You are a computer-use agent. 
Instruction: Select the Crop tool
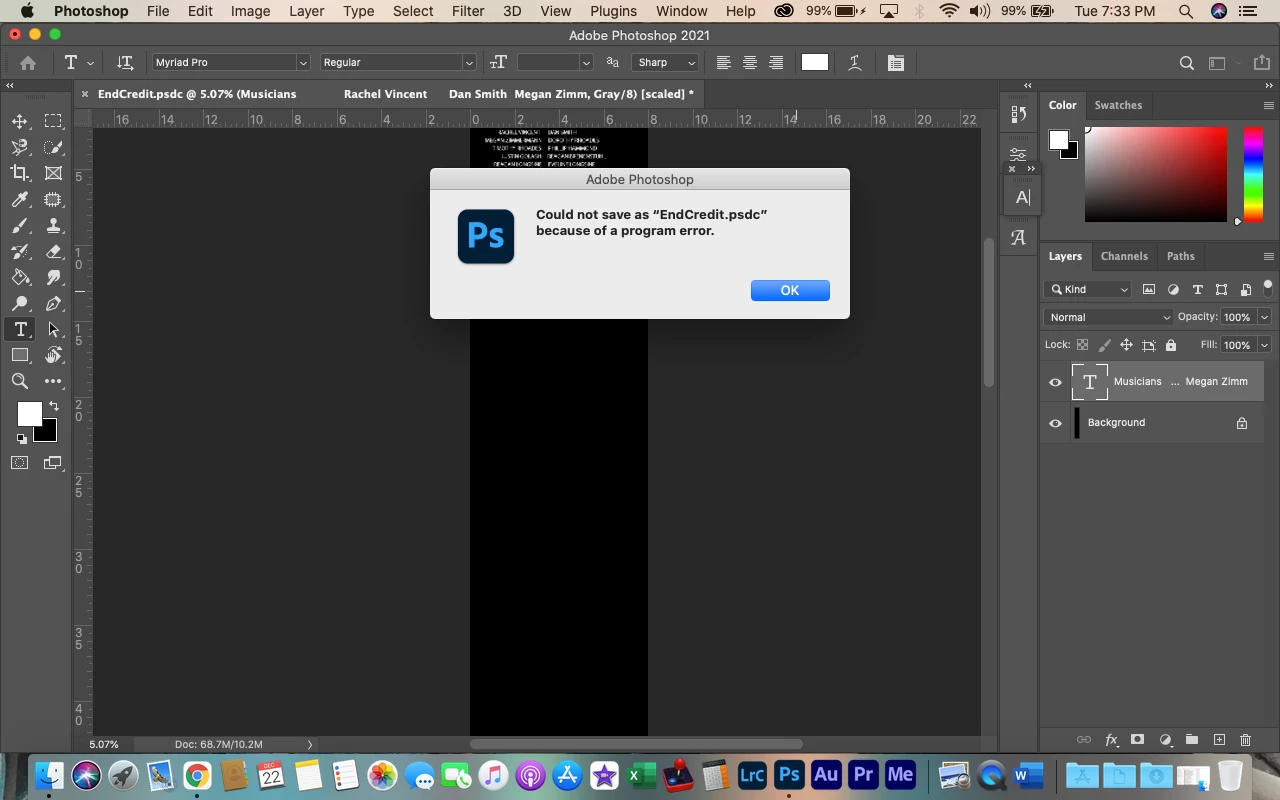[x=20, y=173]
